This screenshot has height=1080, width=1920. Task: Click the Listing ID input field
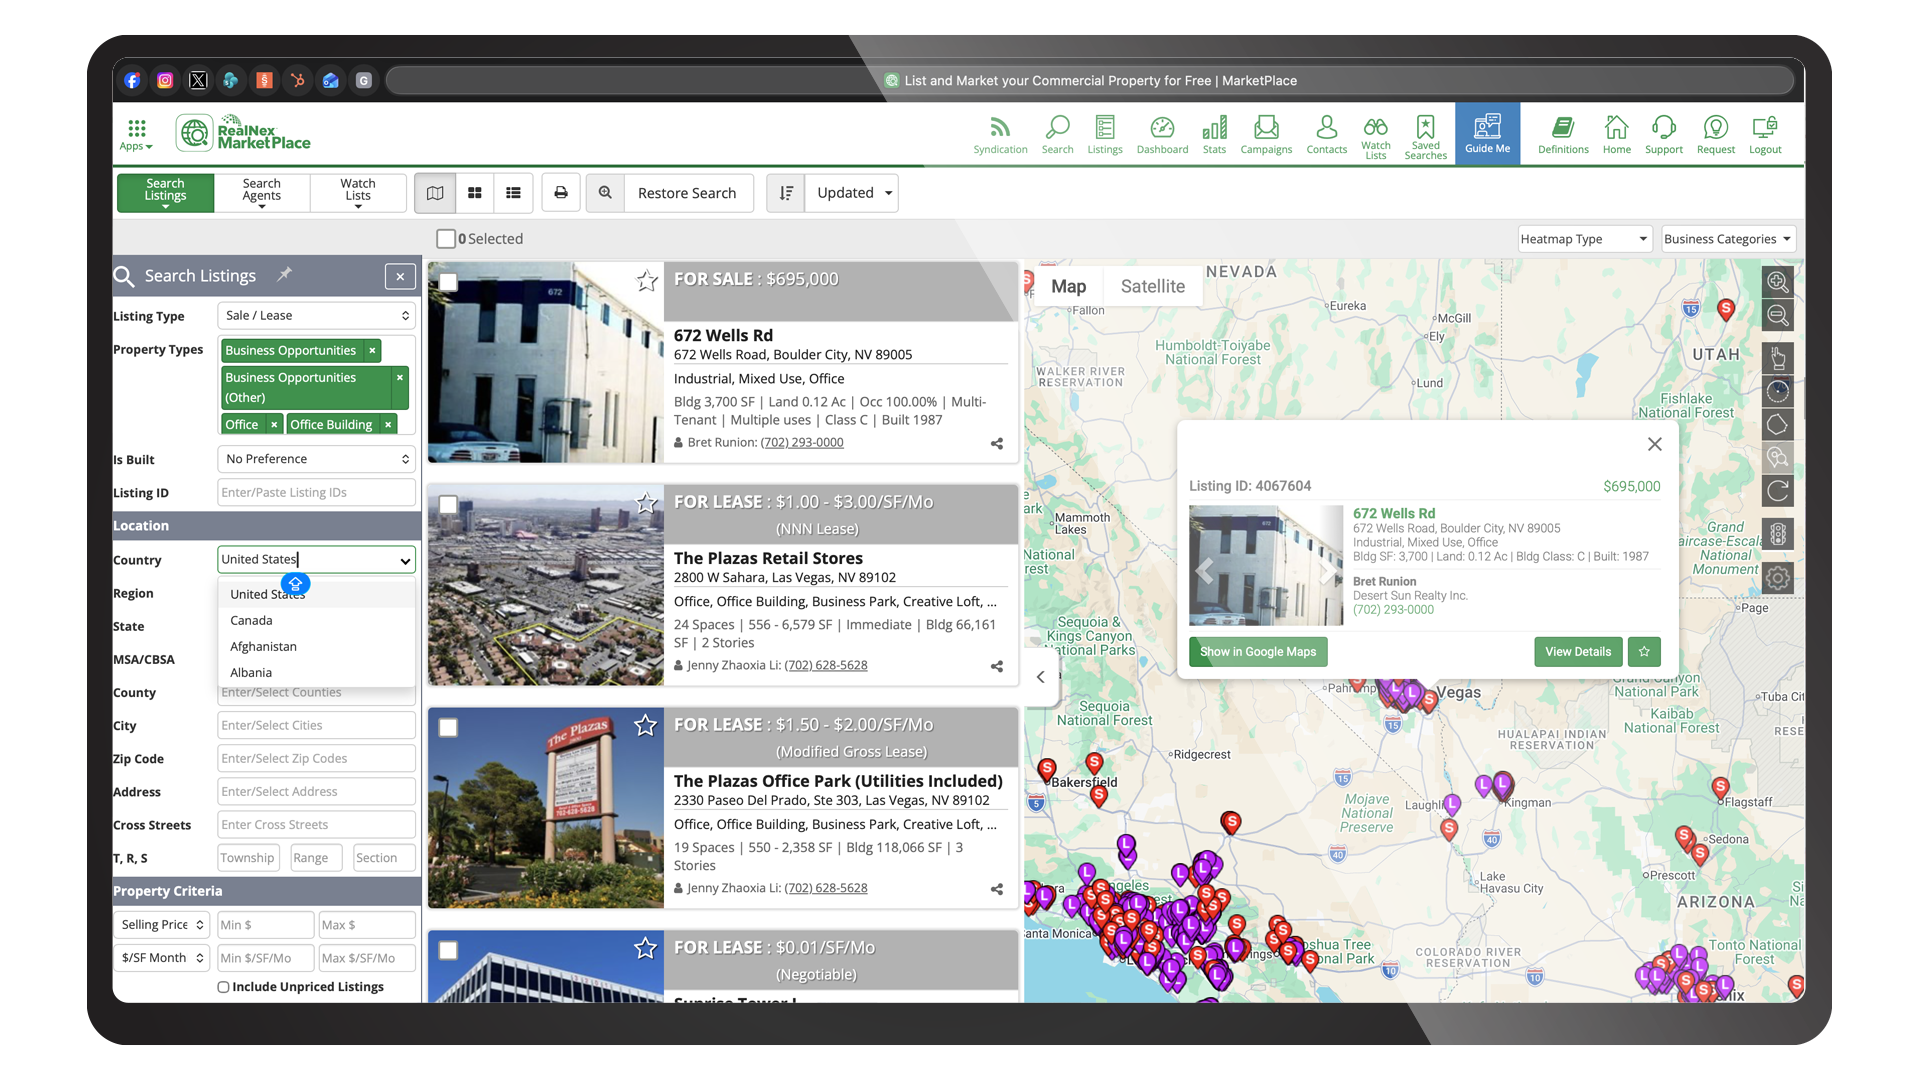click(x=316, y=493)
